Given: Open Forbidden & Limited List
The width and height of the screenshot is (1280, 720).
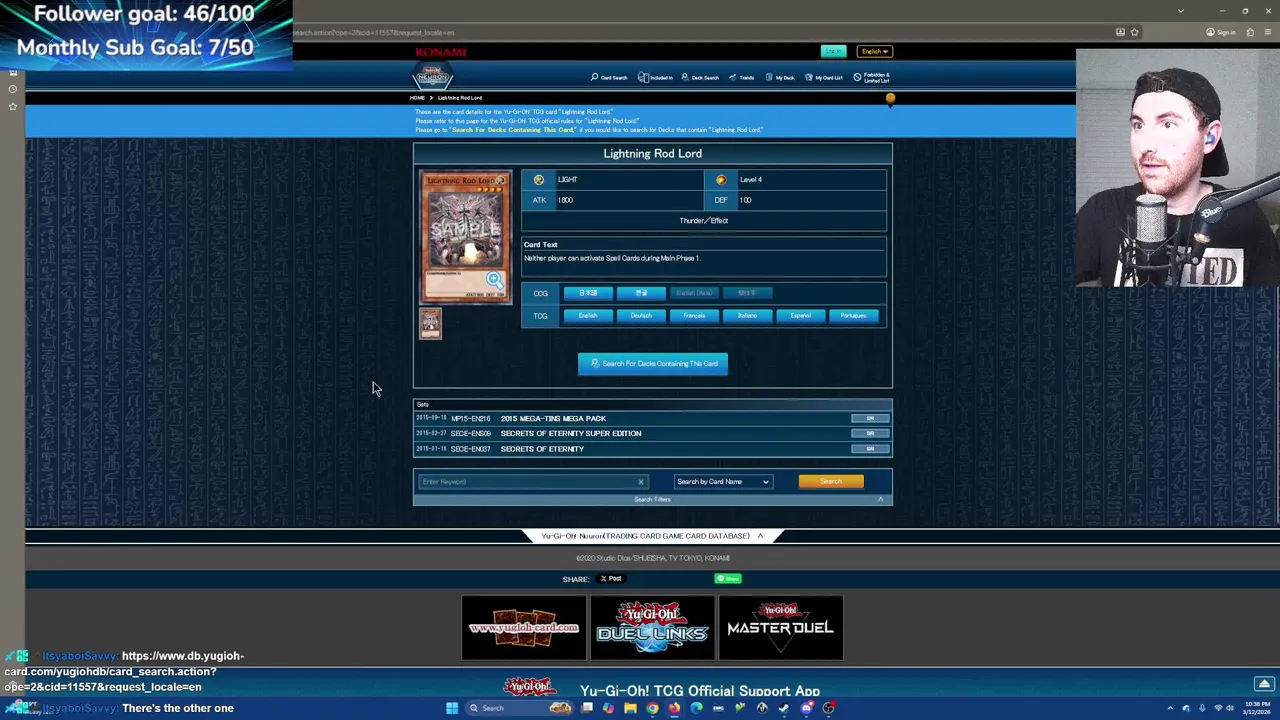Looking at the screenshot, I should coord(871,78).
